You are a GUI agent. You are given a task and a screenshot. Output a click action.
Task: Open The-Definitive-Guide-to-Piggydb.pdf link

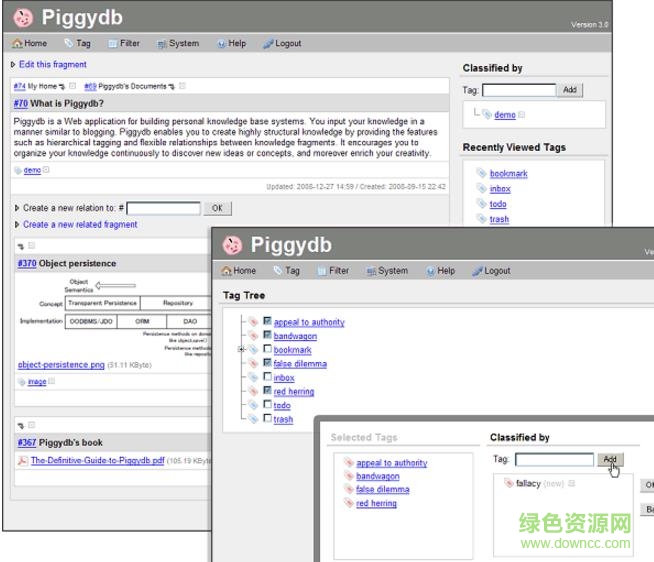[98, 460]
